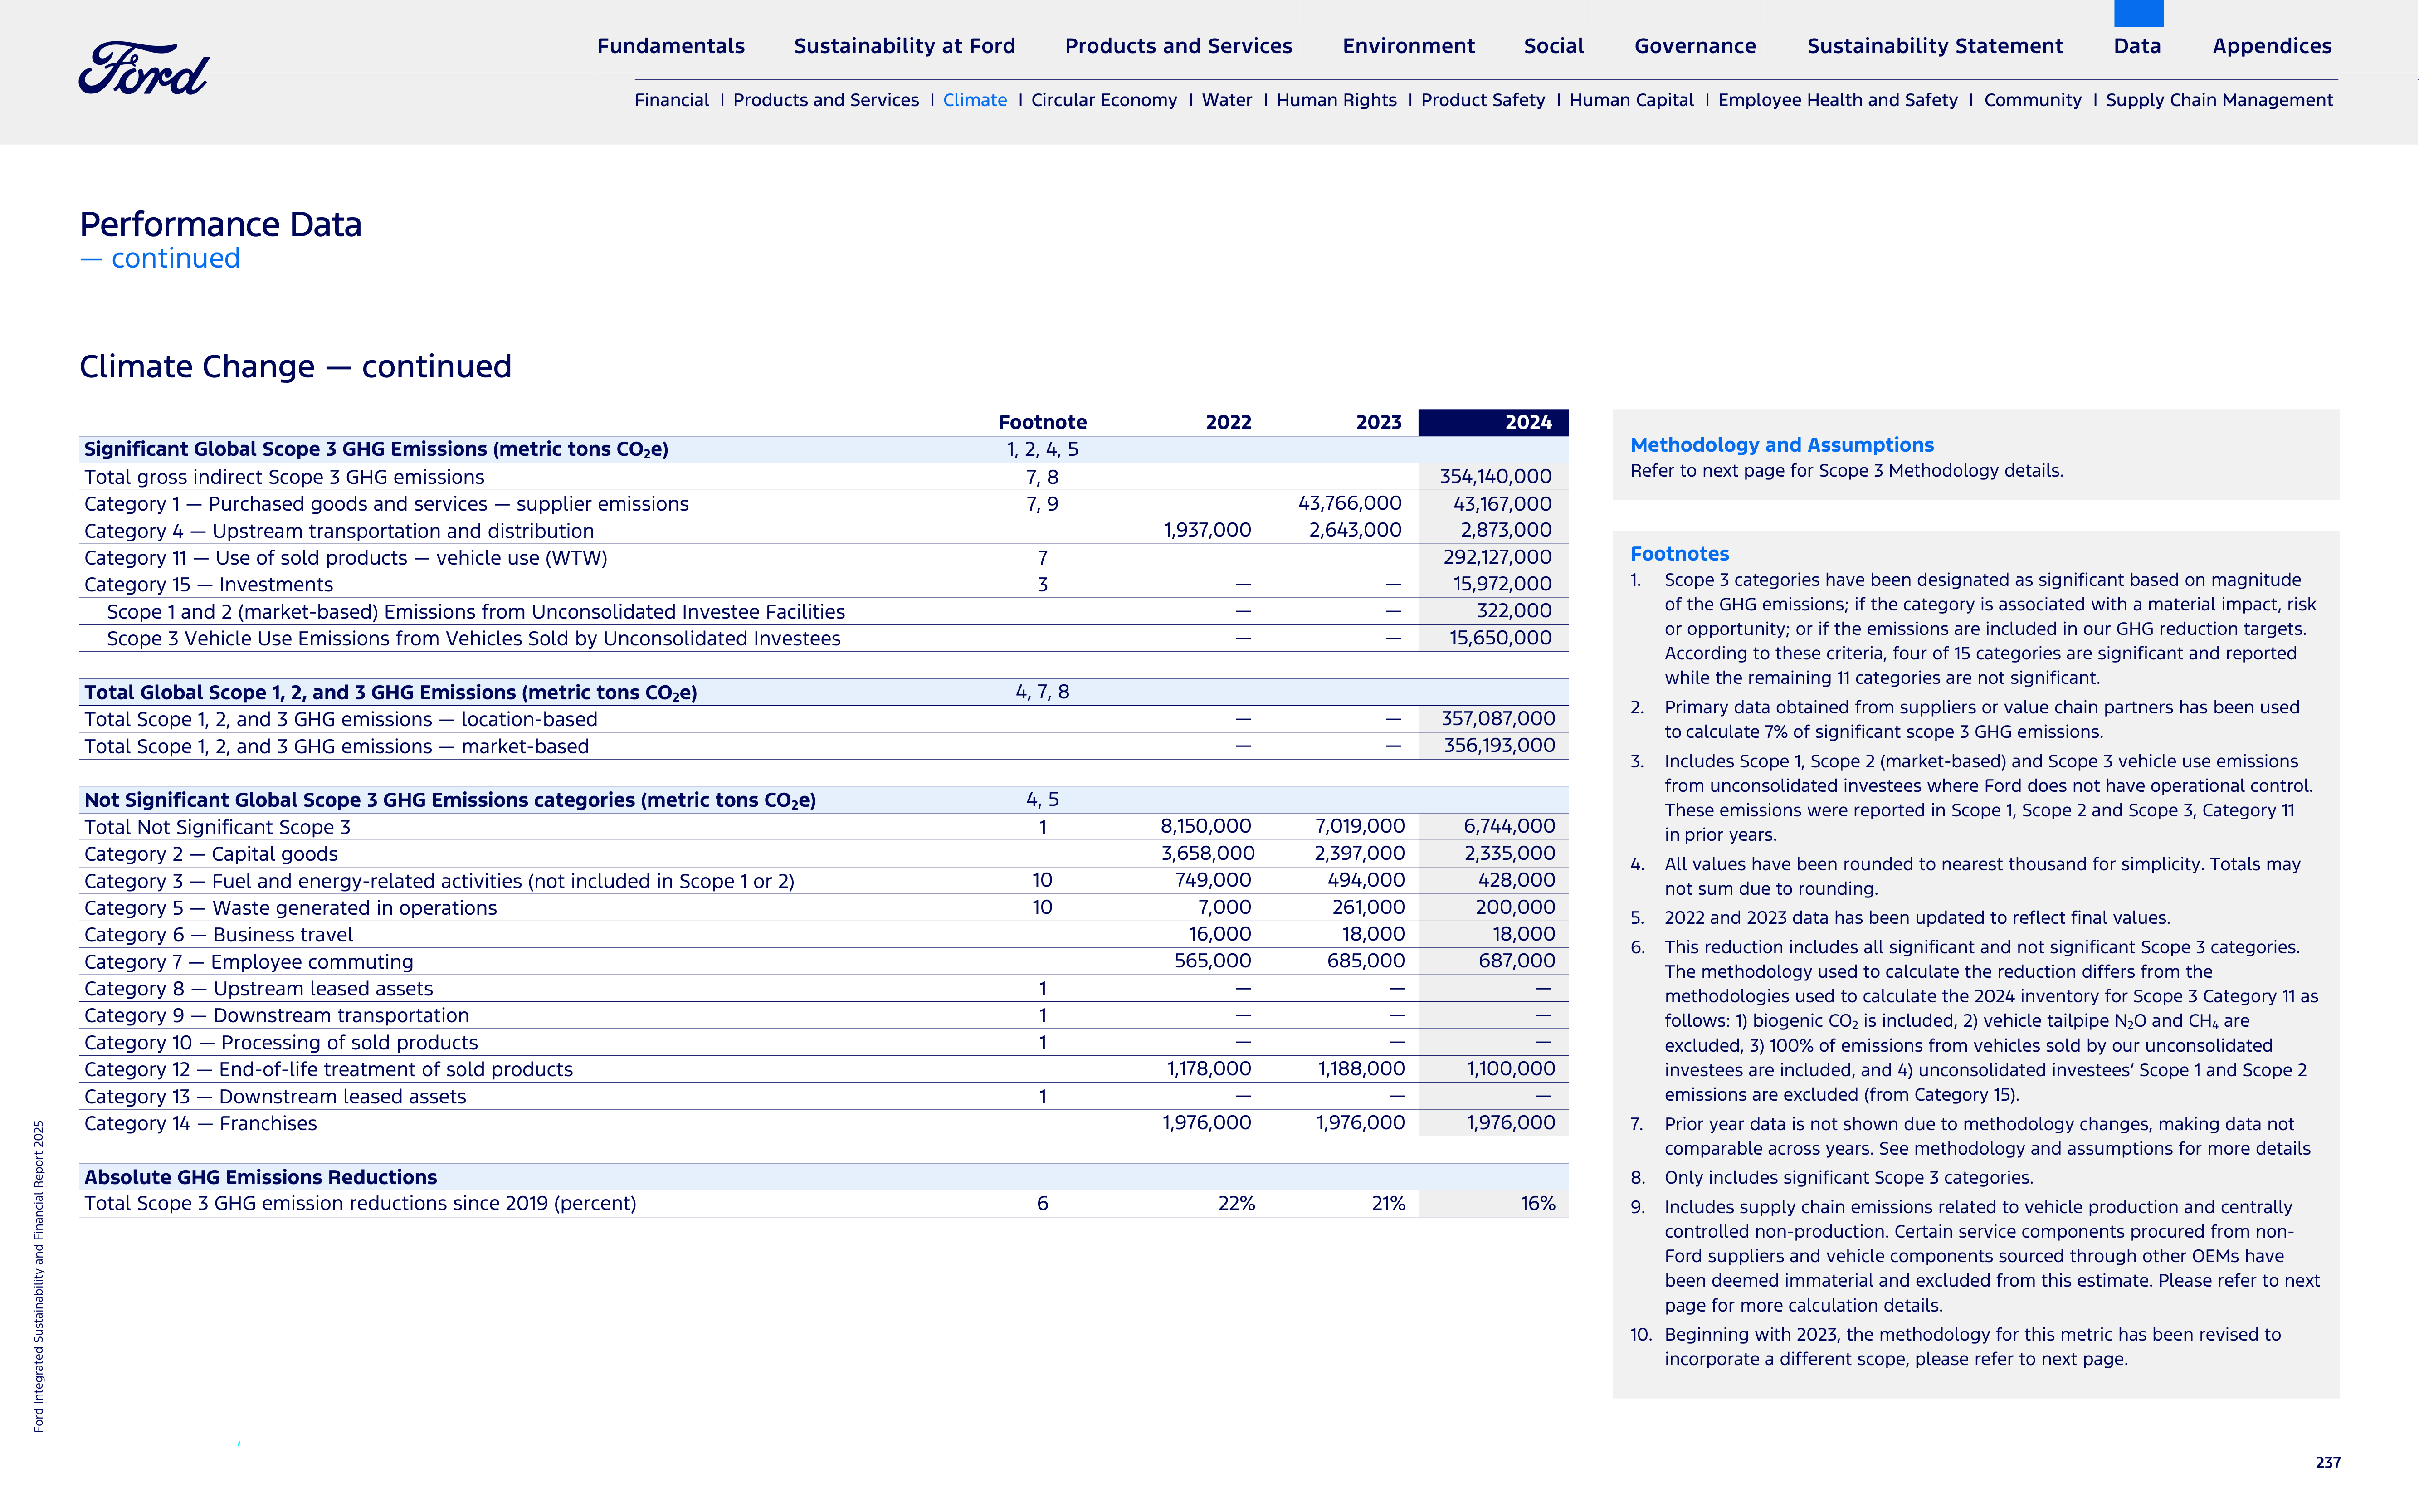Click 'Category 14 — Franchises' label
The image size is (2419, 1512).
(x=200, y=1123)
